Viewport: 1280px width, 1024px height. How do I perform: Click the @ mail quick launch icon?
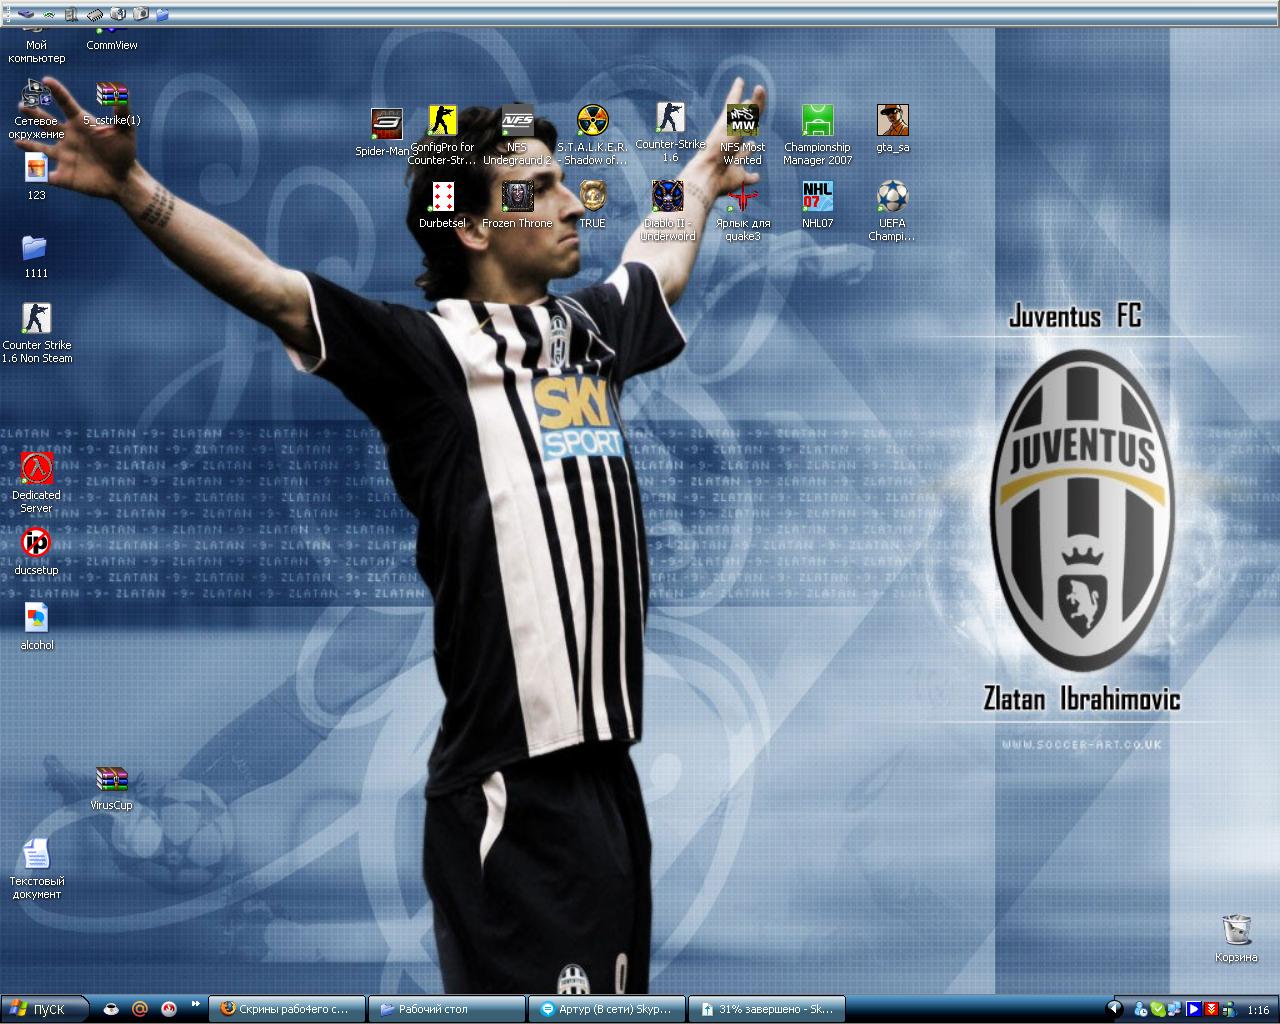(x=140, y=1009)
